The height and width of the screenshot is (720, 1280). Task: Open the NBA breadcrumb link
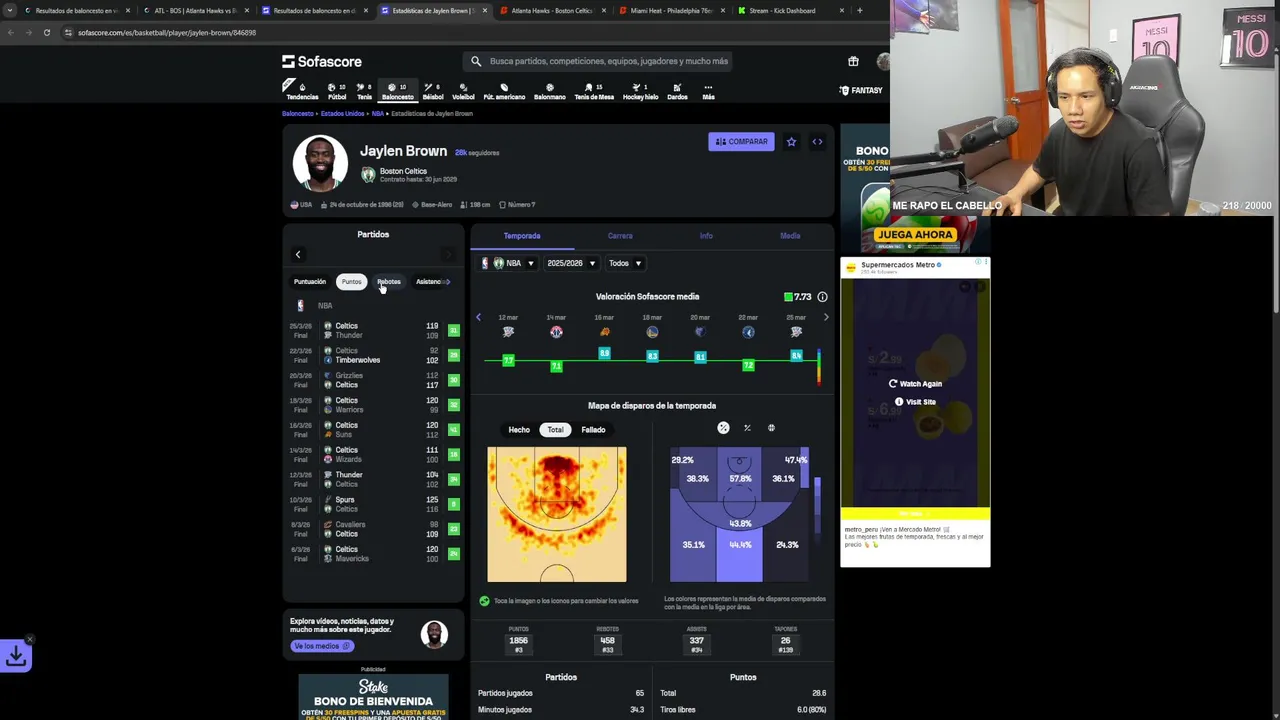click(377, 114)
